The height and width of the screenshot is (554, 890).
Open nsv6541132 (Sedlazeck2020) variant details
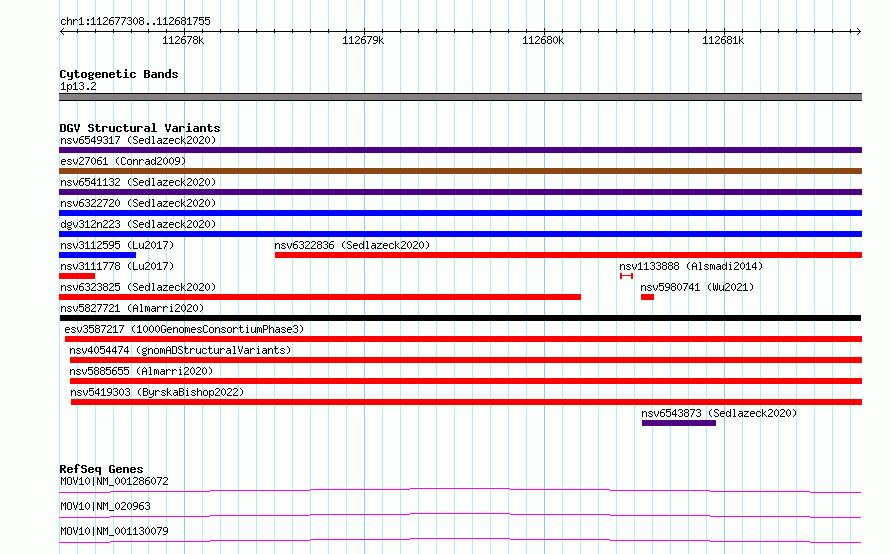(138, 182)
